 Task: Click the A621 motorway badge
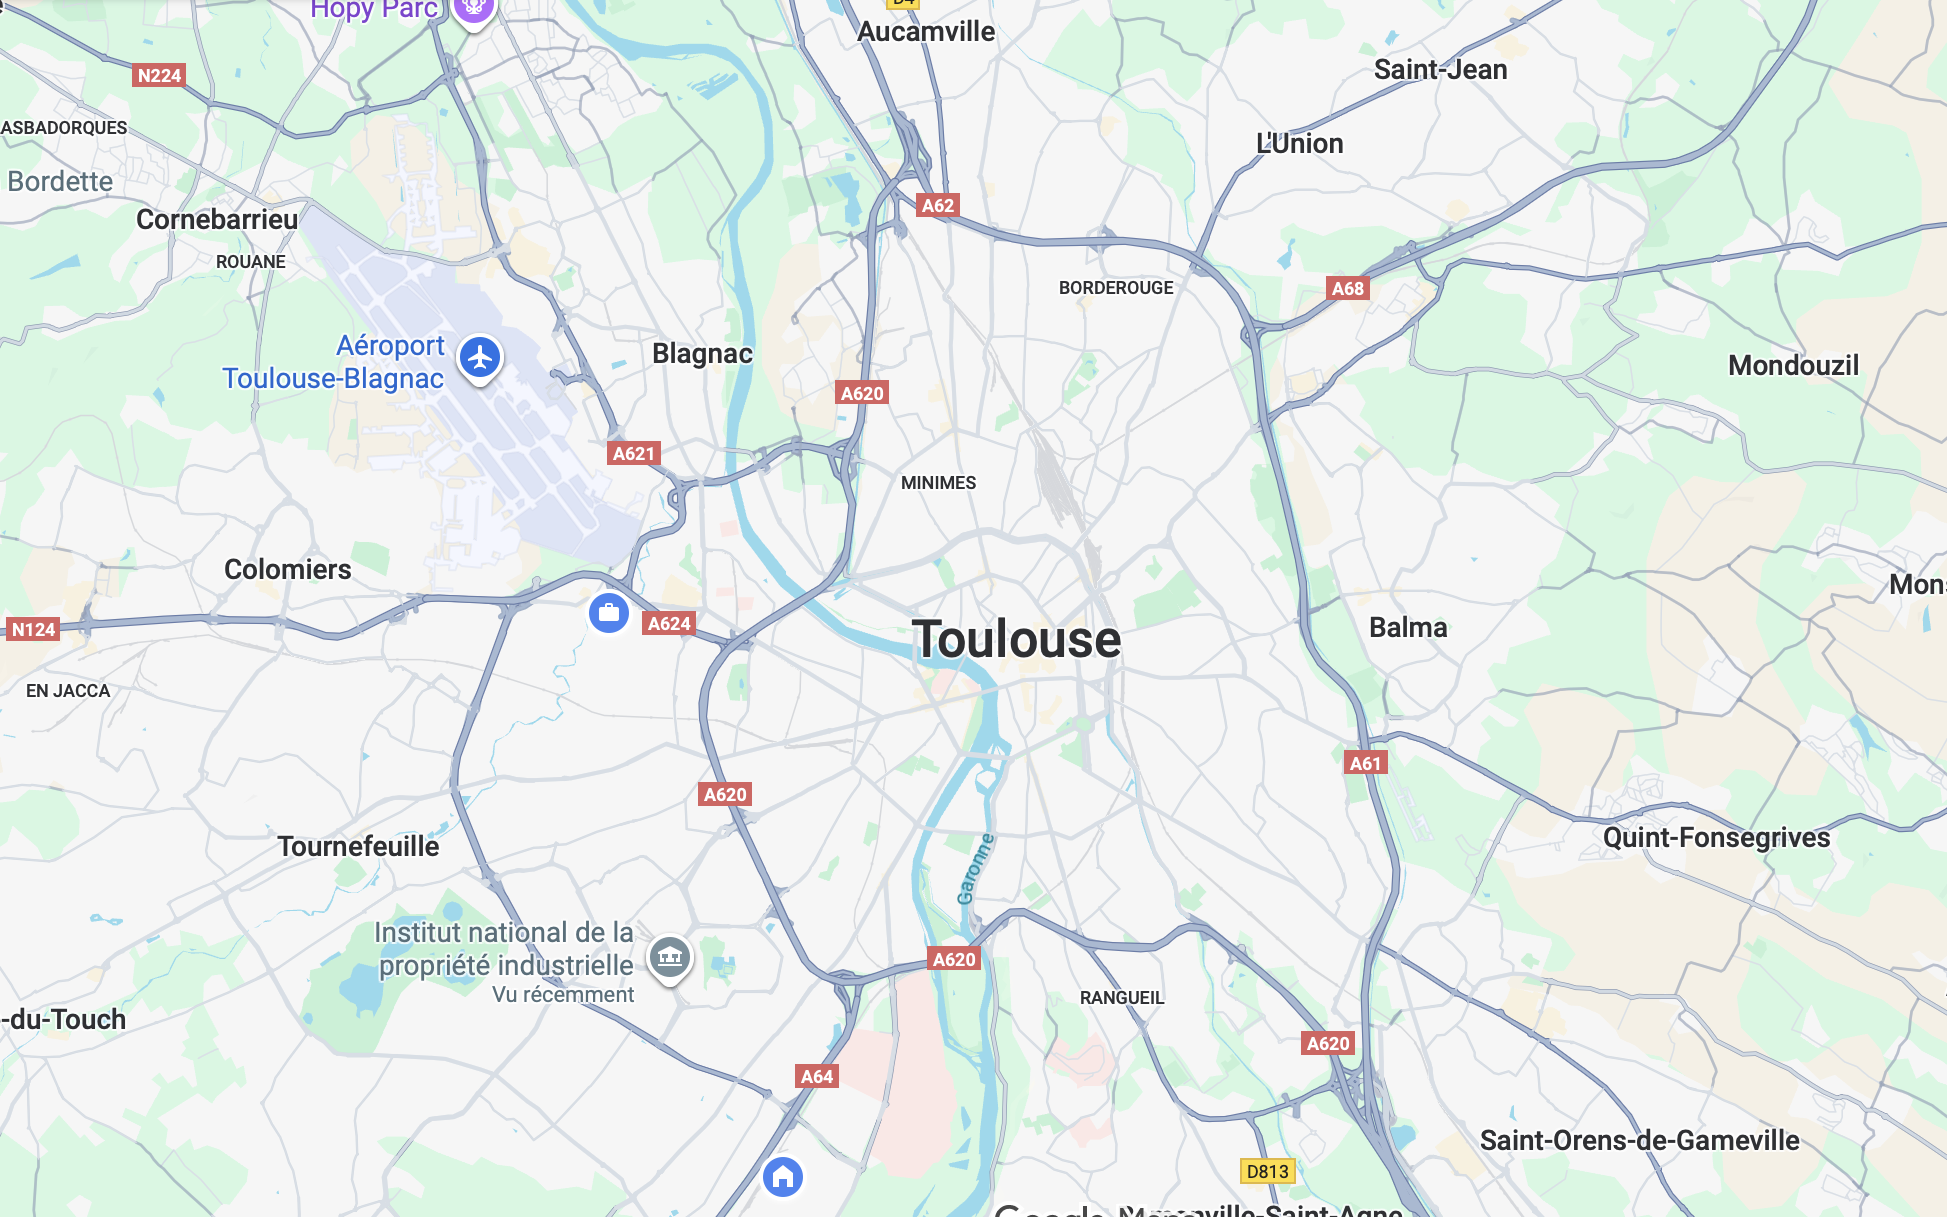click(x=634, y=454)
